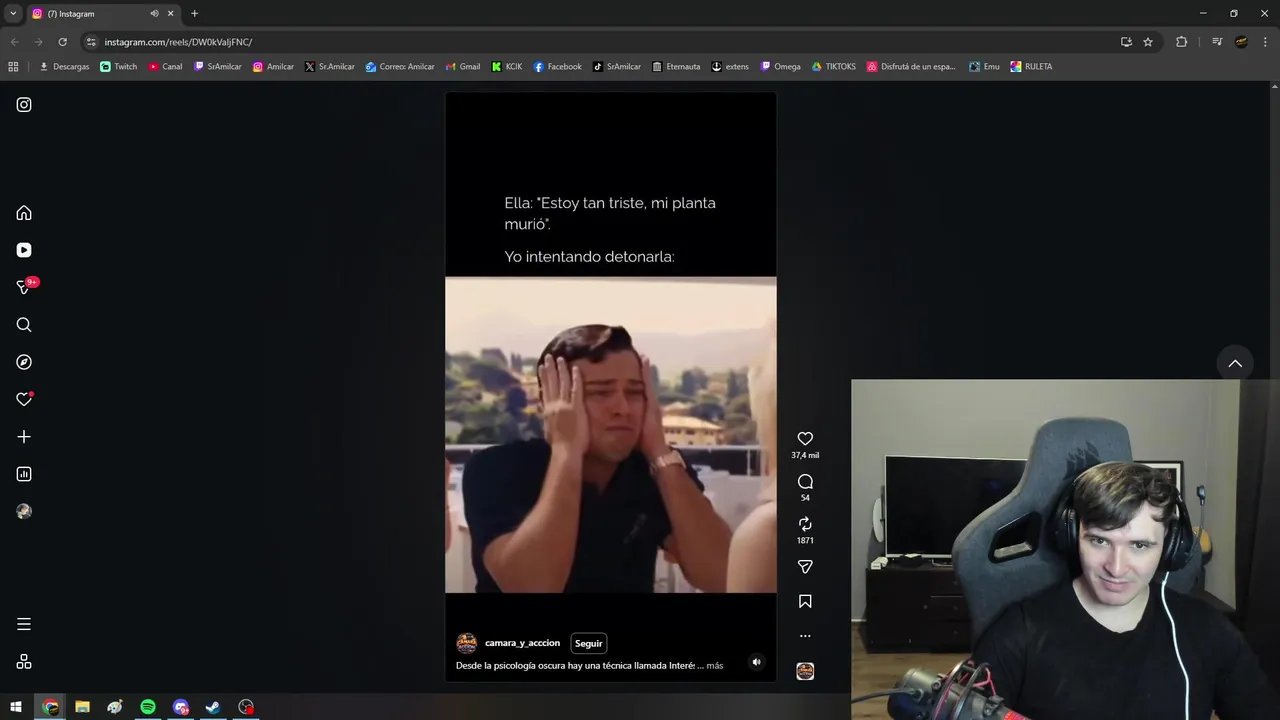Go to the previous reel with the up arrow

[x=1235, y=364]
